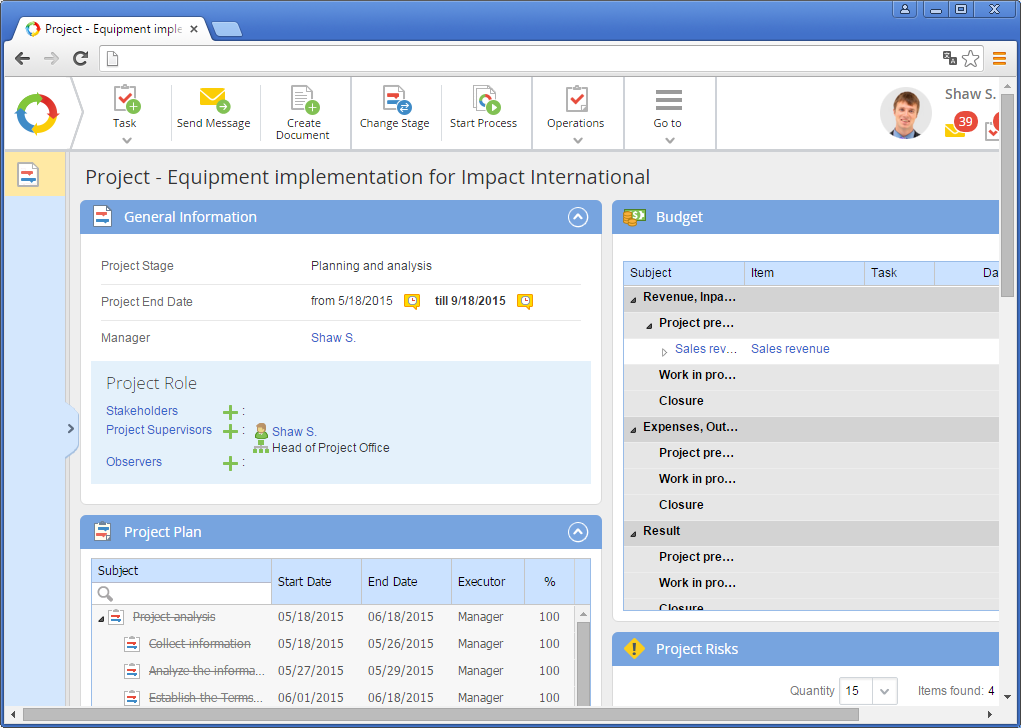Click the Project Plan vertical scrollbar
The height and width of the screenshot is (728, 1021).
coord(583,664)
